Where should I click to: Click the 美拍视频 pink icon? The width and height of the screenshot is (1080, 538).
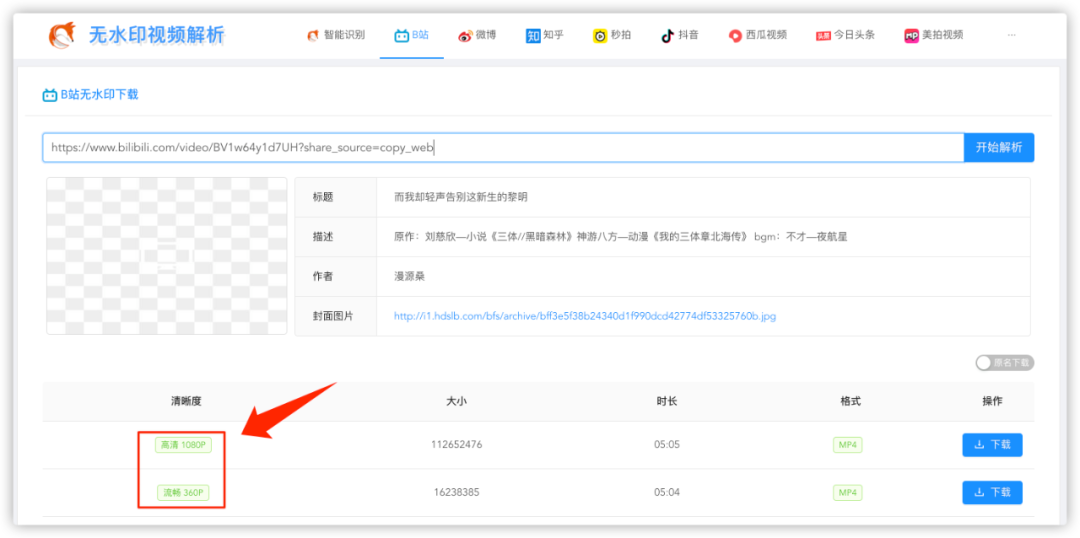(911, 35)
